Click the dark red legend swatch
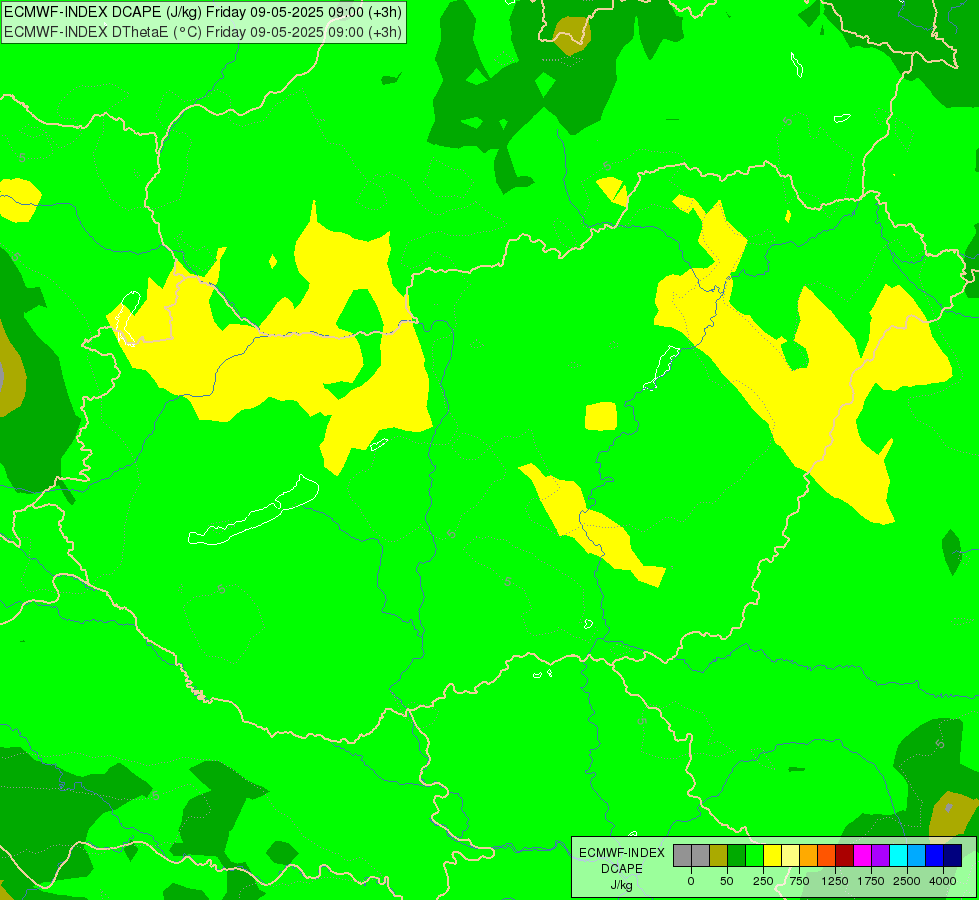Screen dimensions: 979x900 tap(845, 856)
